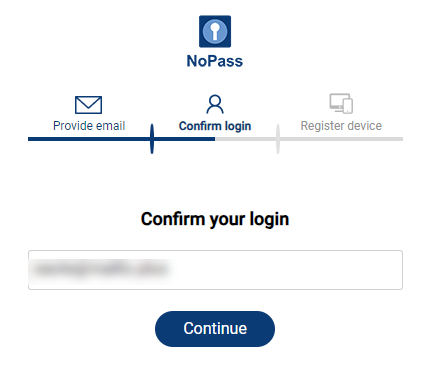Click the white keyhole inside the NoPass logo
Viewport: 437px width, 366px height.
coord(215,32)
